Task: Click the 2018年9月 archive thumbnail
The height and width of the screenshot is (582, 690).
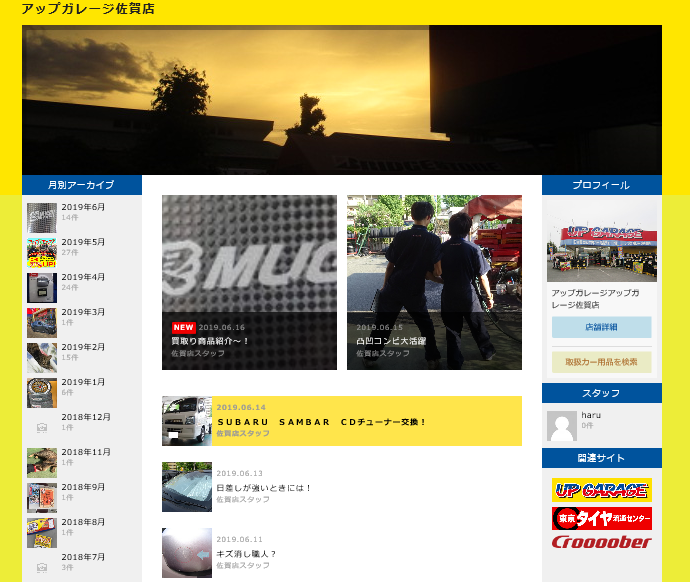Action: (42, 498)
